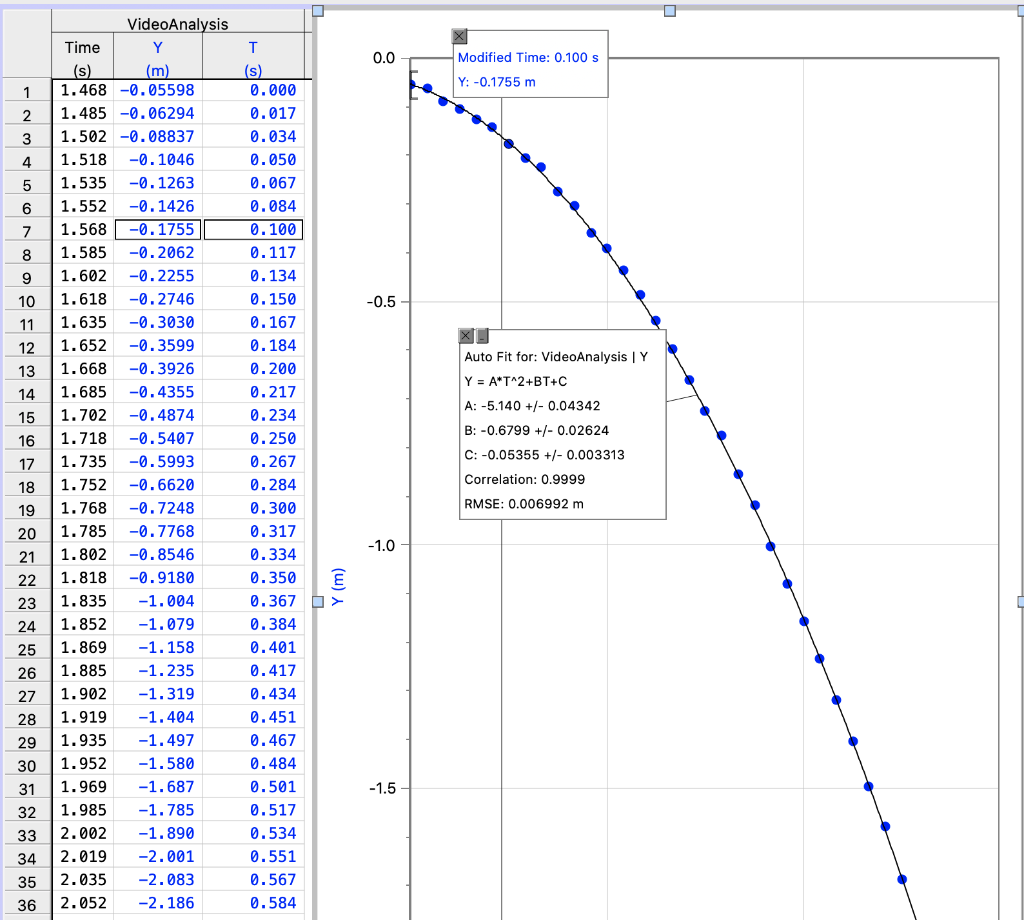
Task: Click the Modified Time: 0.100 s text
Action: coord(529,58)
